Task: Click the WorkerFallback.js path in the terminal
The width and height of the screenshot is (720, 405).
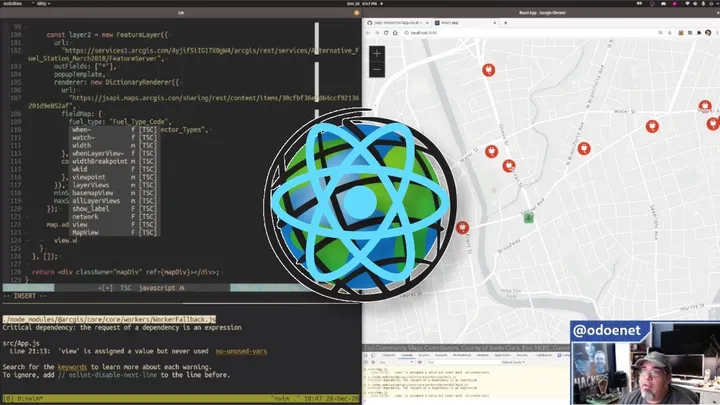Action: click(x=109, y=319)
